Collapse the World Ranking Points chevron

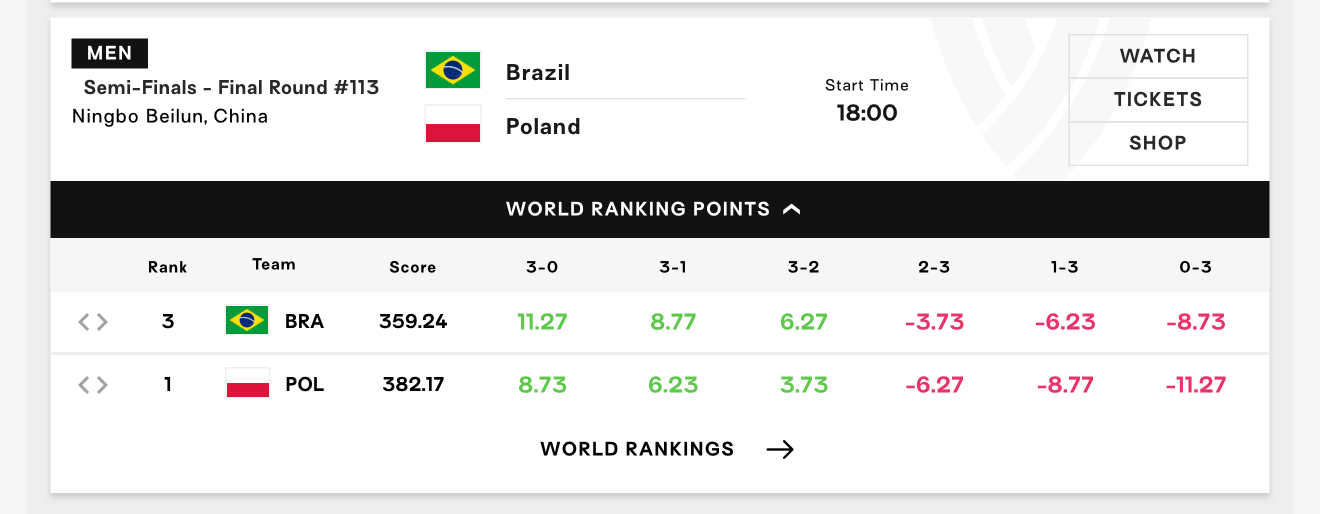click(792, 209)
